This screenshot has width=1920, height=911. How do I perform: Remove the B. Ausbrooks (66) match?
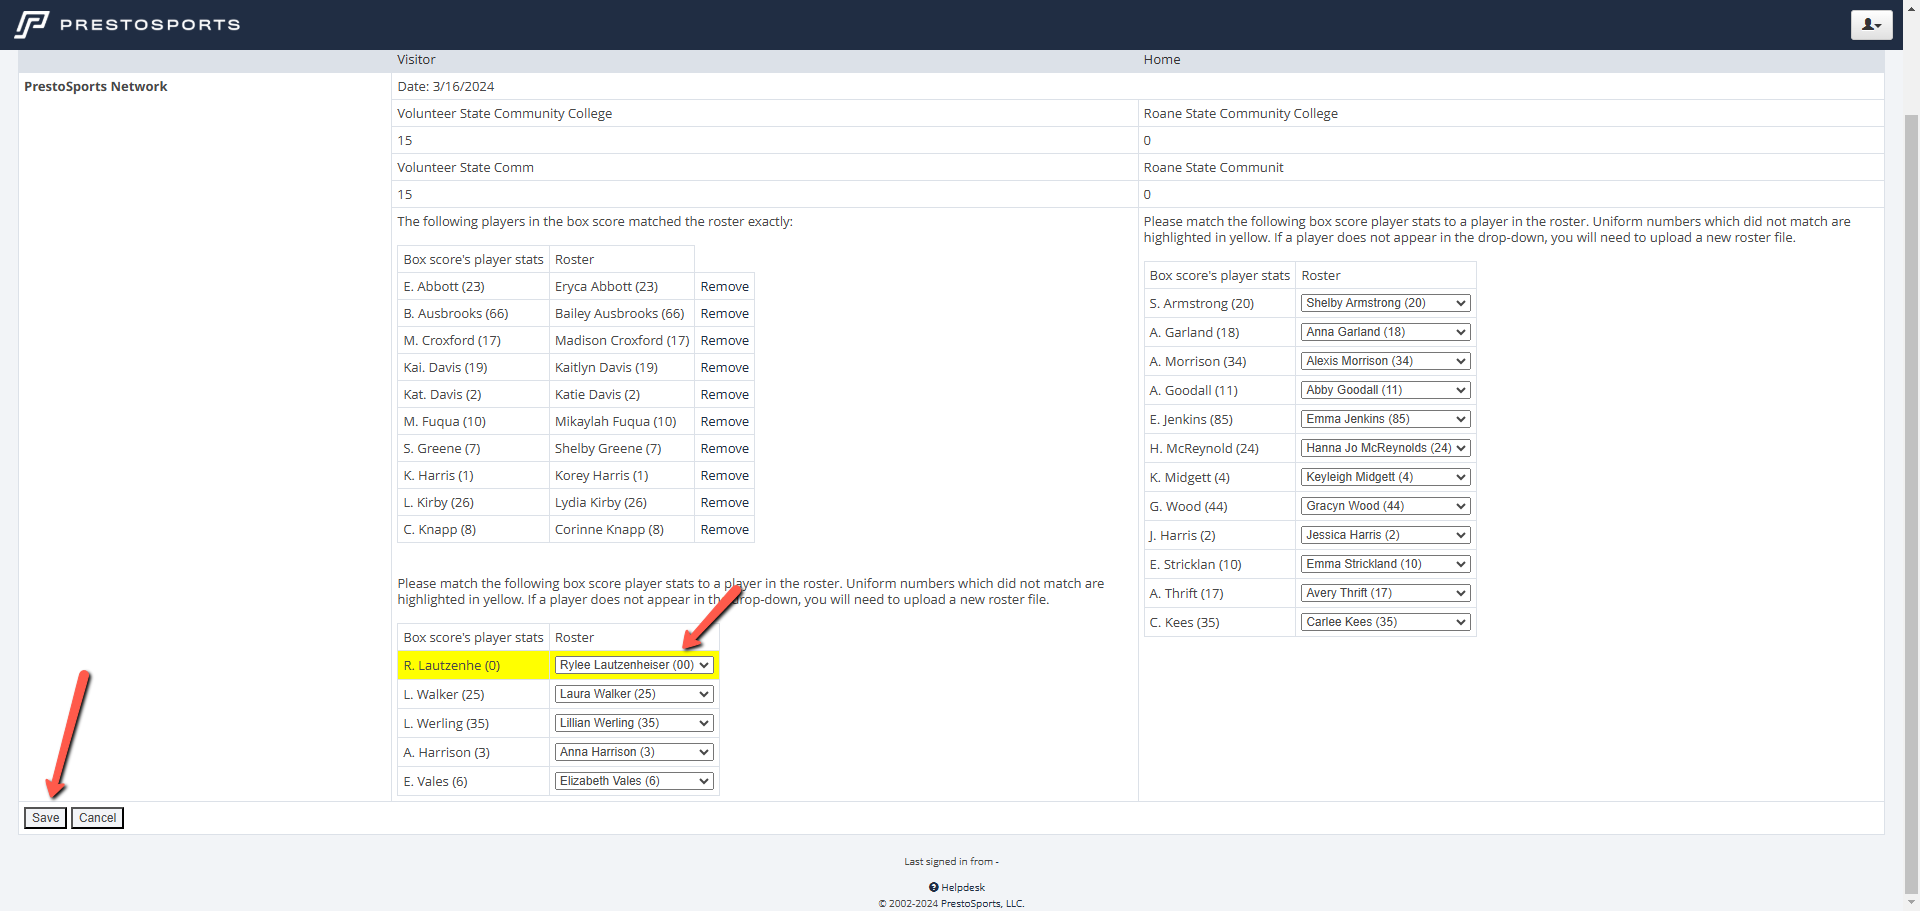pos(724,314)
